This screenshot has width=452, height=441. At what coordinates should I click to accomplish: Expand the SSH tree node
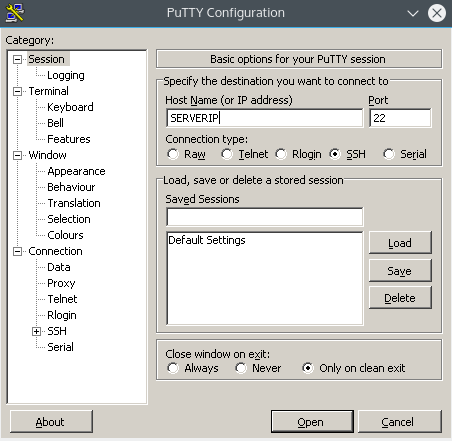(36, 331)
